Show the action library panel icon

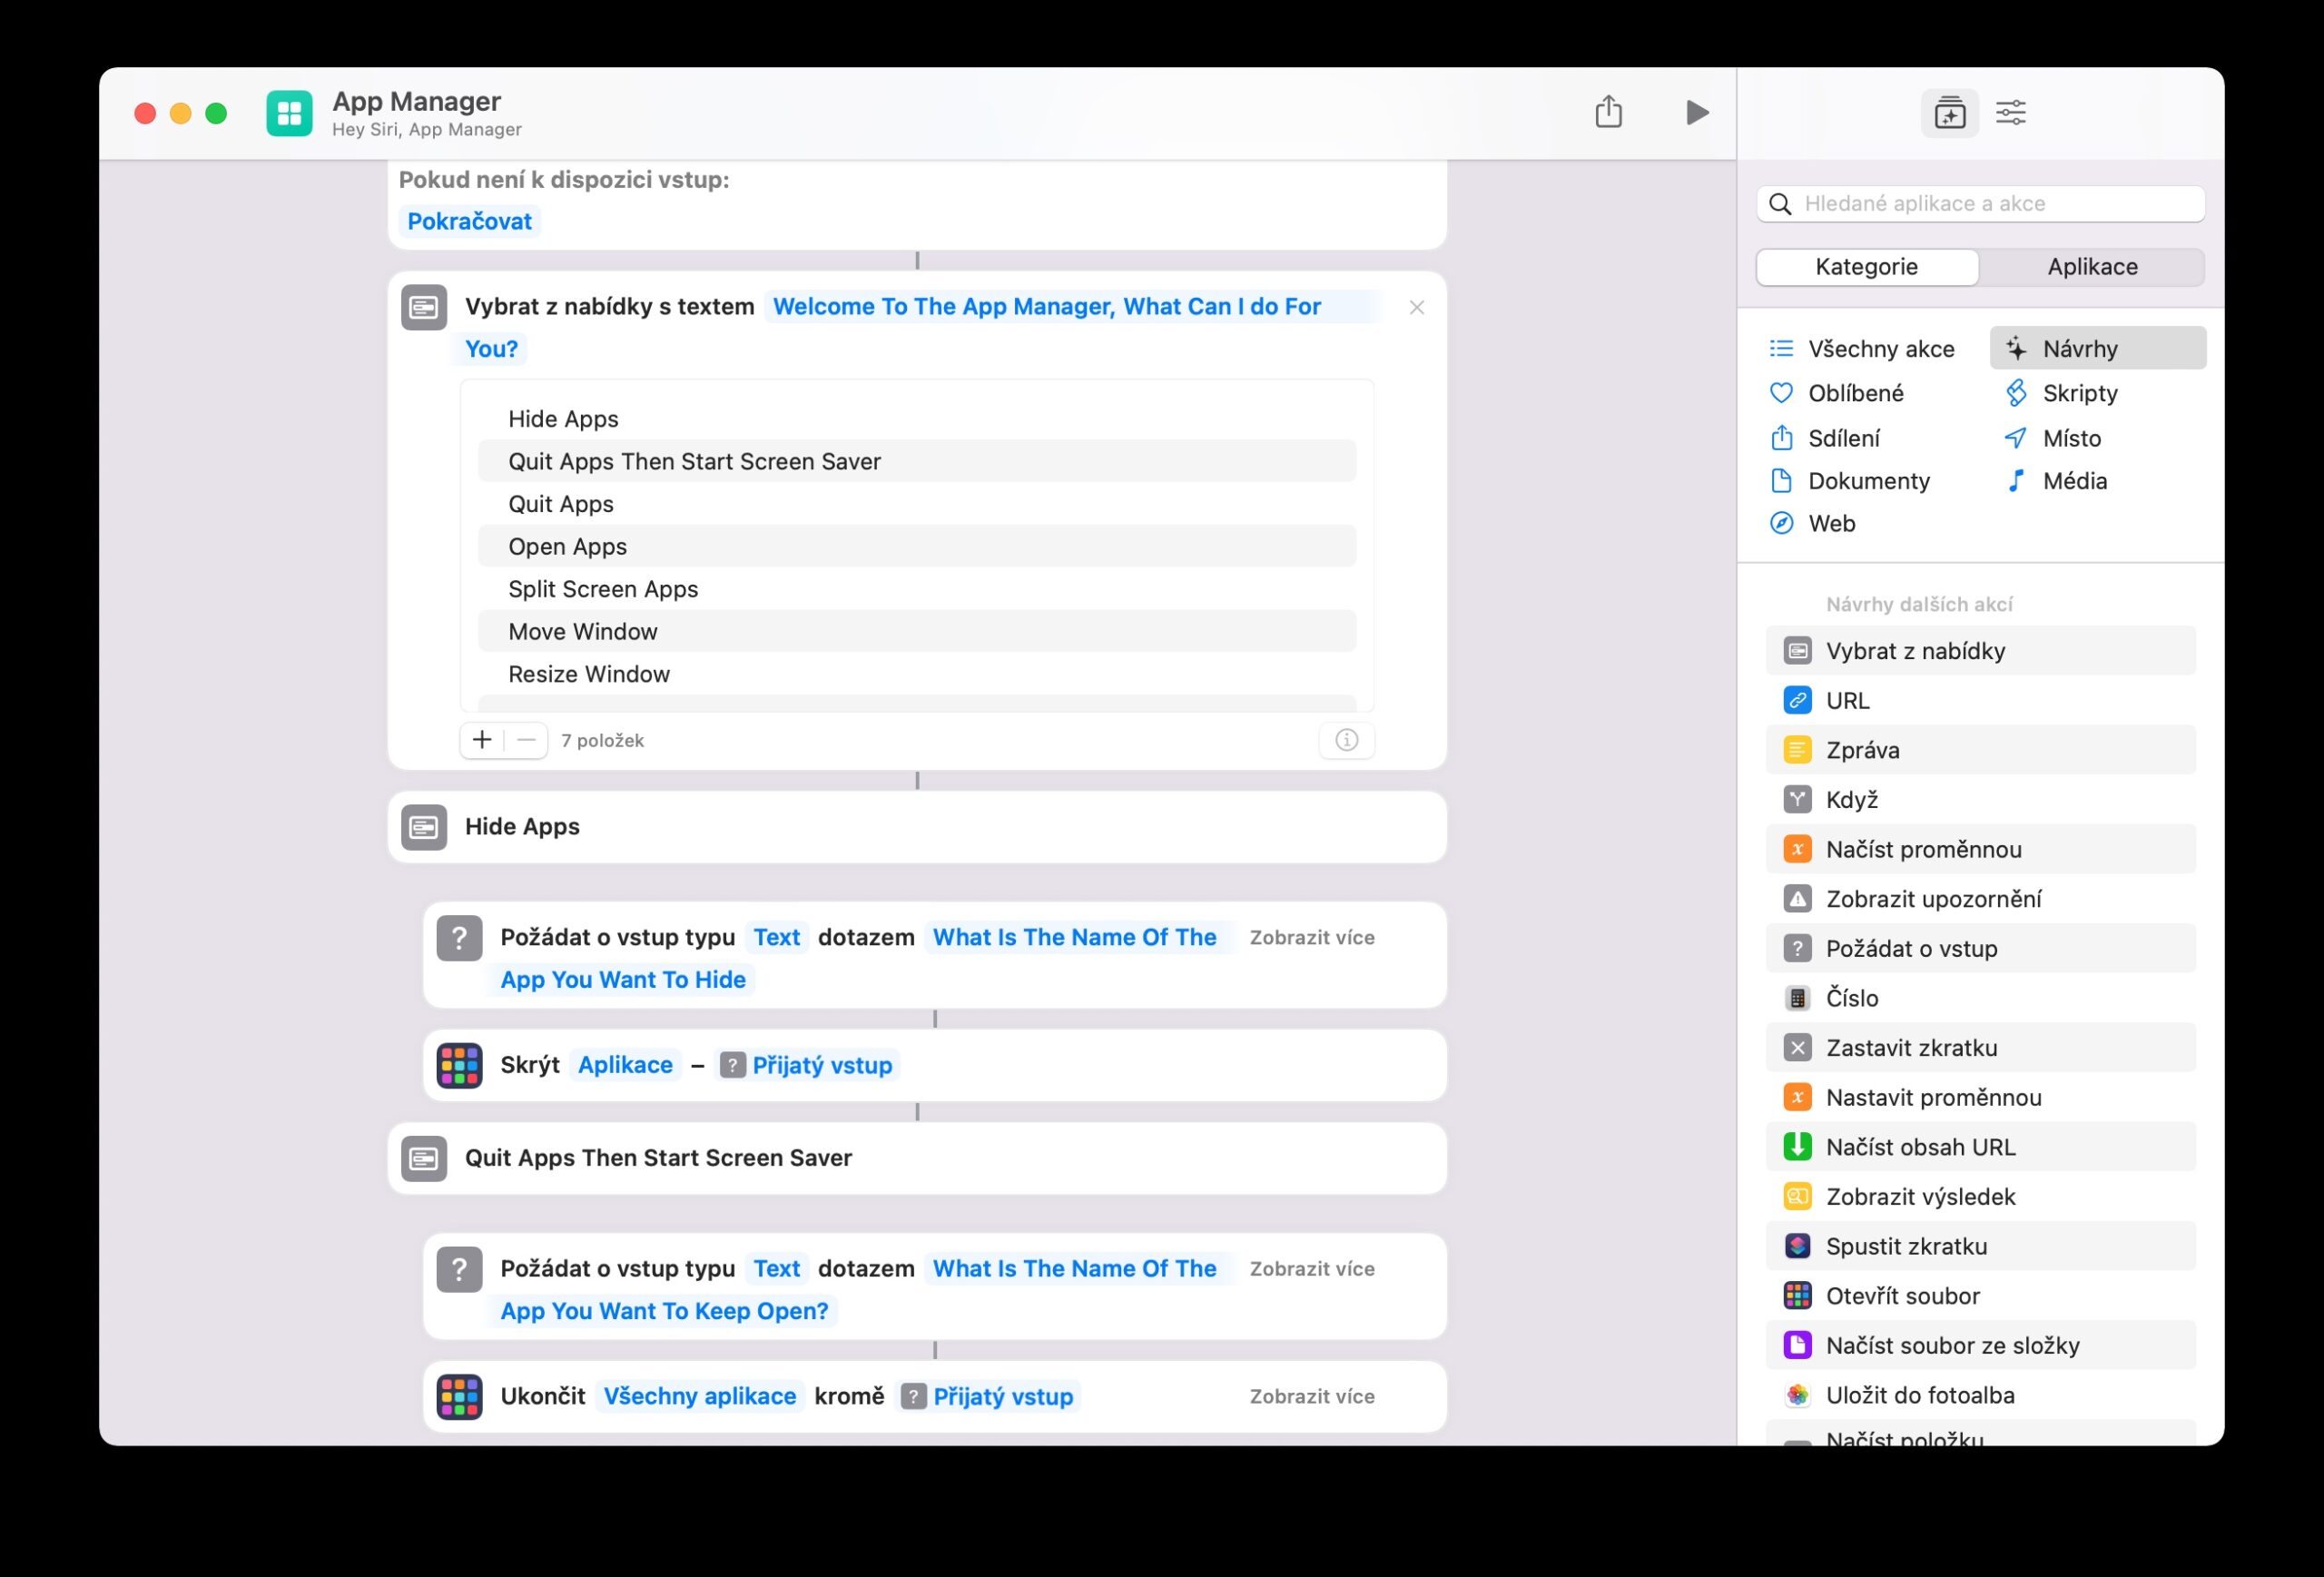[1950, 112]
